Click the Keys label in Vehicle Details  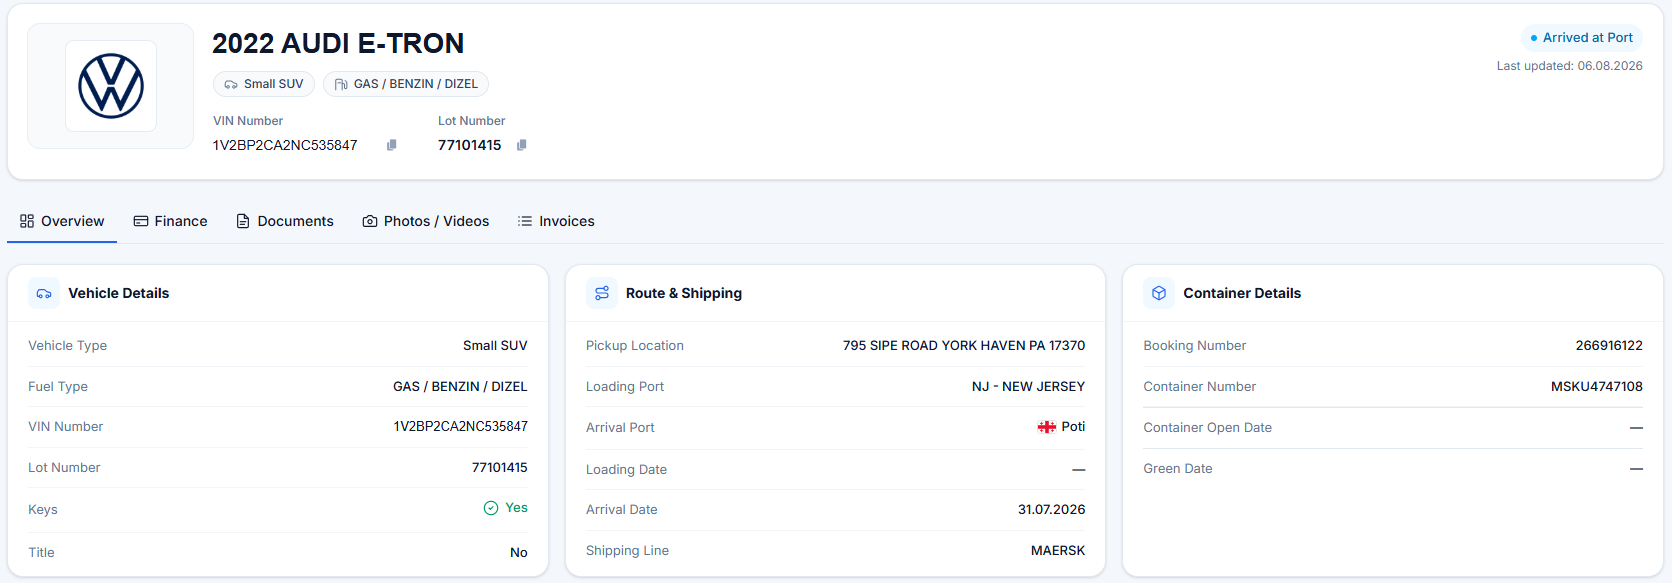pos(43,510)
